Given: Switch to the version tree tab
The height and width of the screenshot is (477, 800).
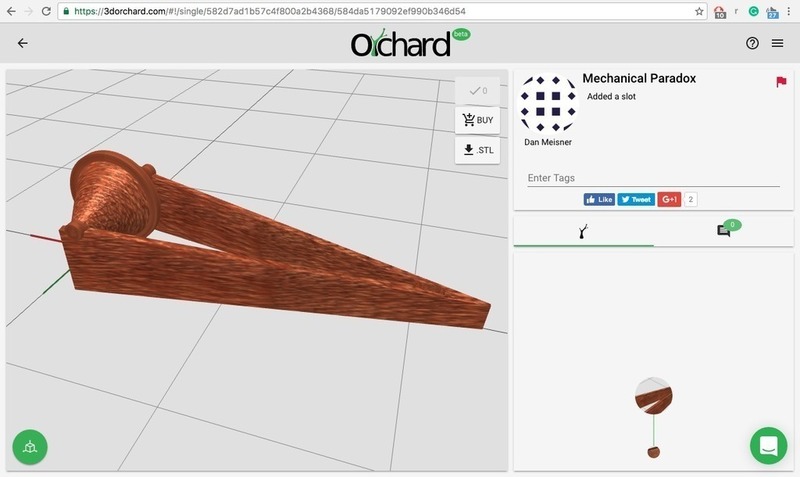Looking at the screenshot, I should [583, 232].
